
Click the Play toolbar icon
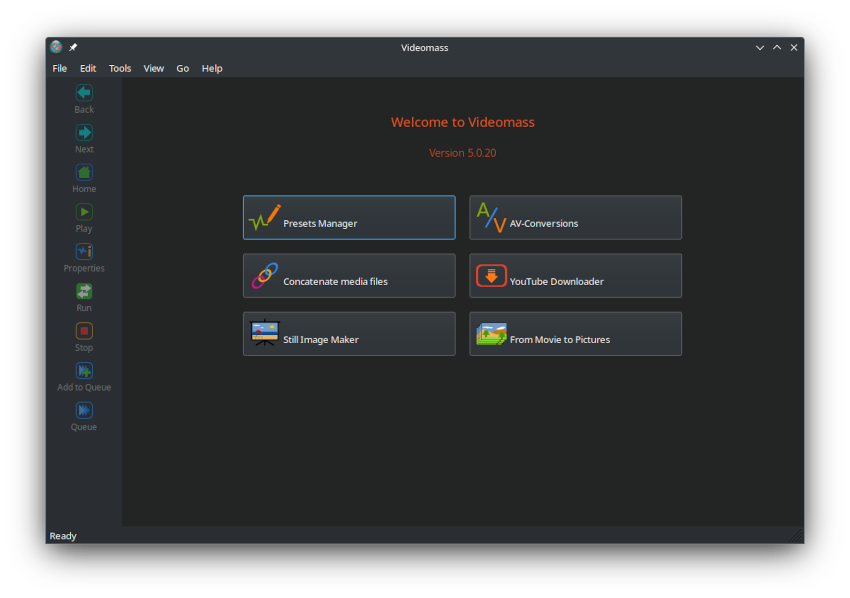coord(84,211)
